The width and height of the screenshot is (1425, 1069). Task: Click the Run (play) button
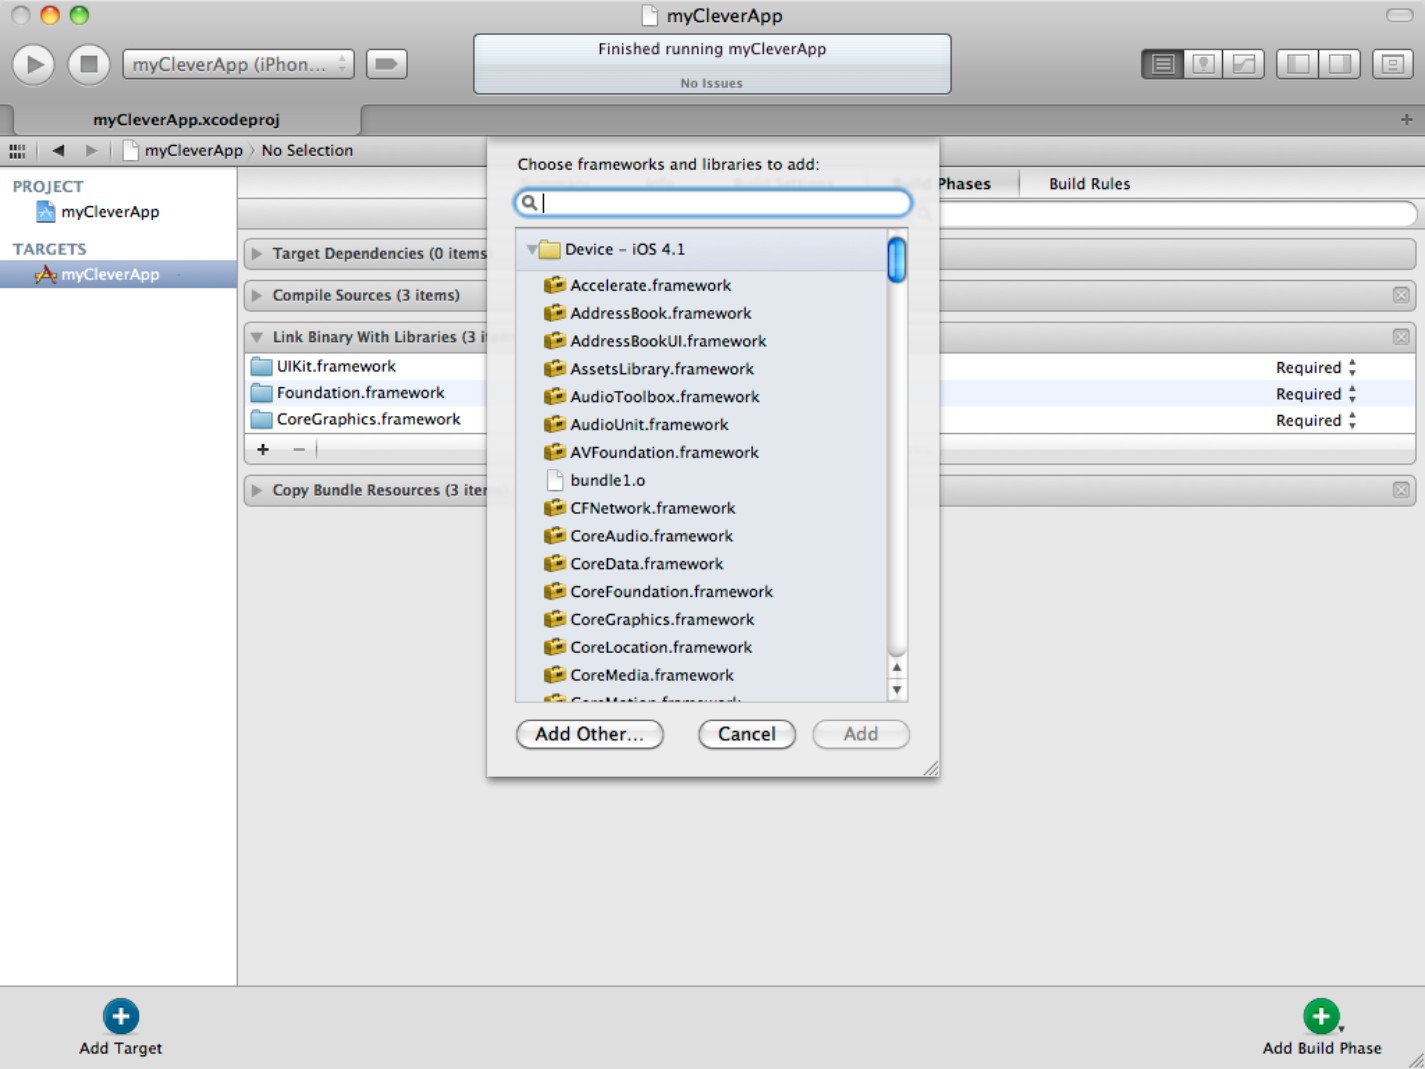click(33, 64)
